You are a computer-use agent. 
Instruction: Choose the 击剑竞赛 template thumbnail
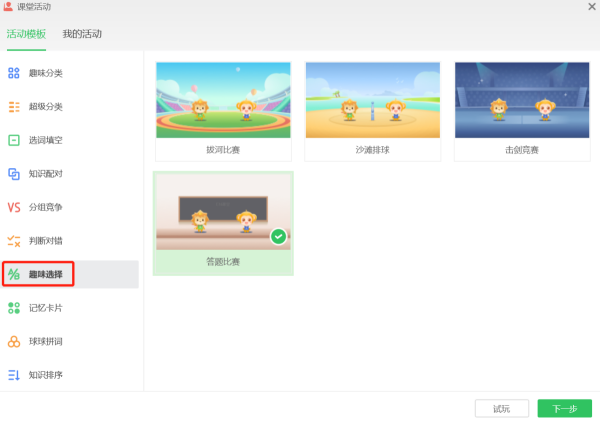click(x=522, y=100)
